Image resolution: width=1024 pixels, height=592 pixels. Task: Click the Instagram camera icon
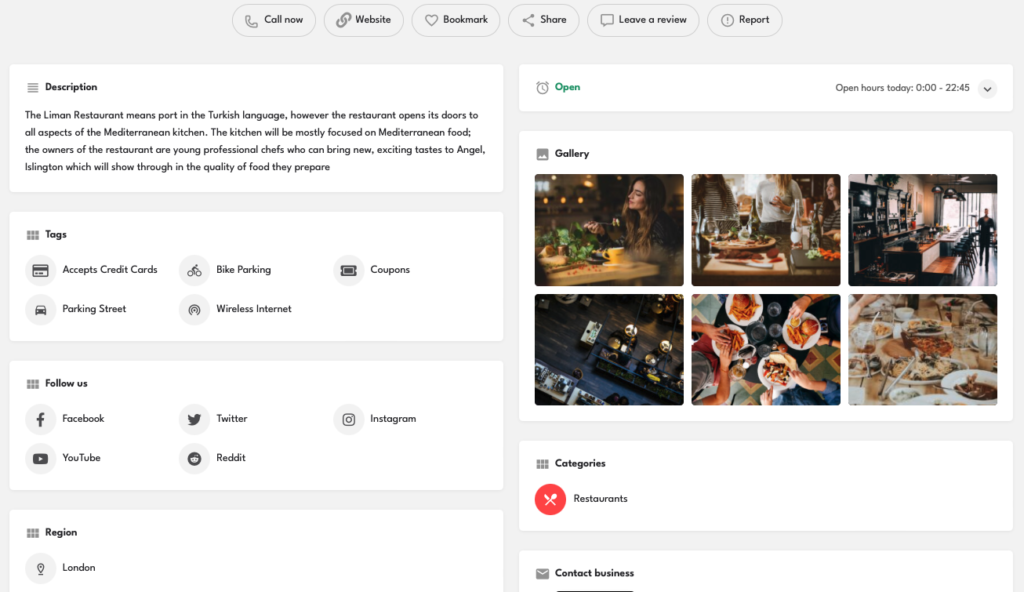pos(349,419)
